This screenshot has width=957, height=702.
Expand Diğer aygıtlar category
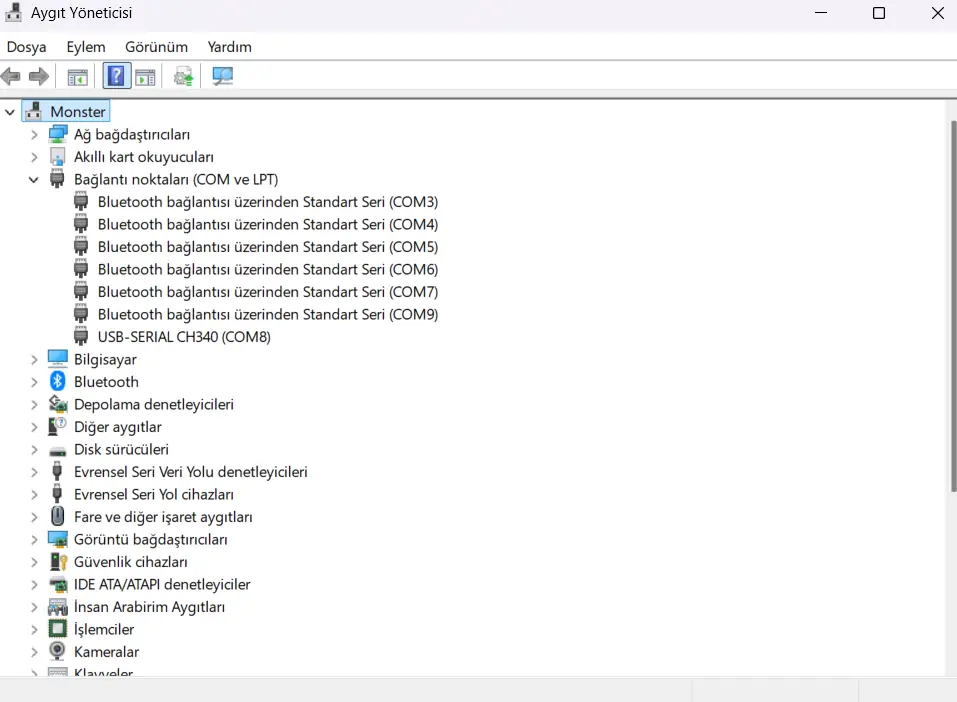(x=34, y=427)
